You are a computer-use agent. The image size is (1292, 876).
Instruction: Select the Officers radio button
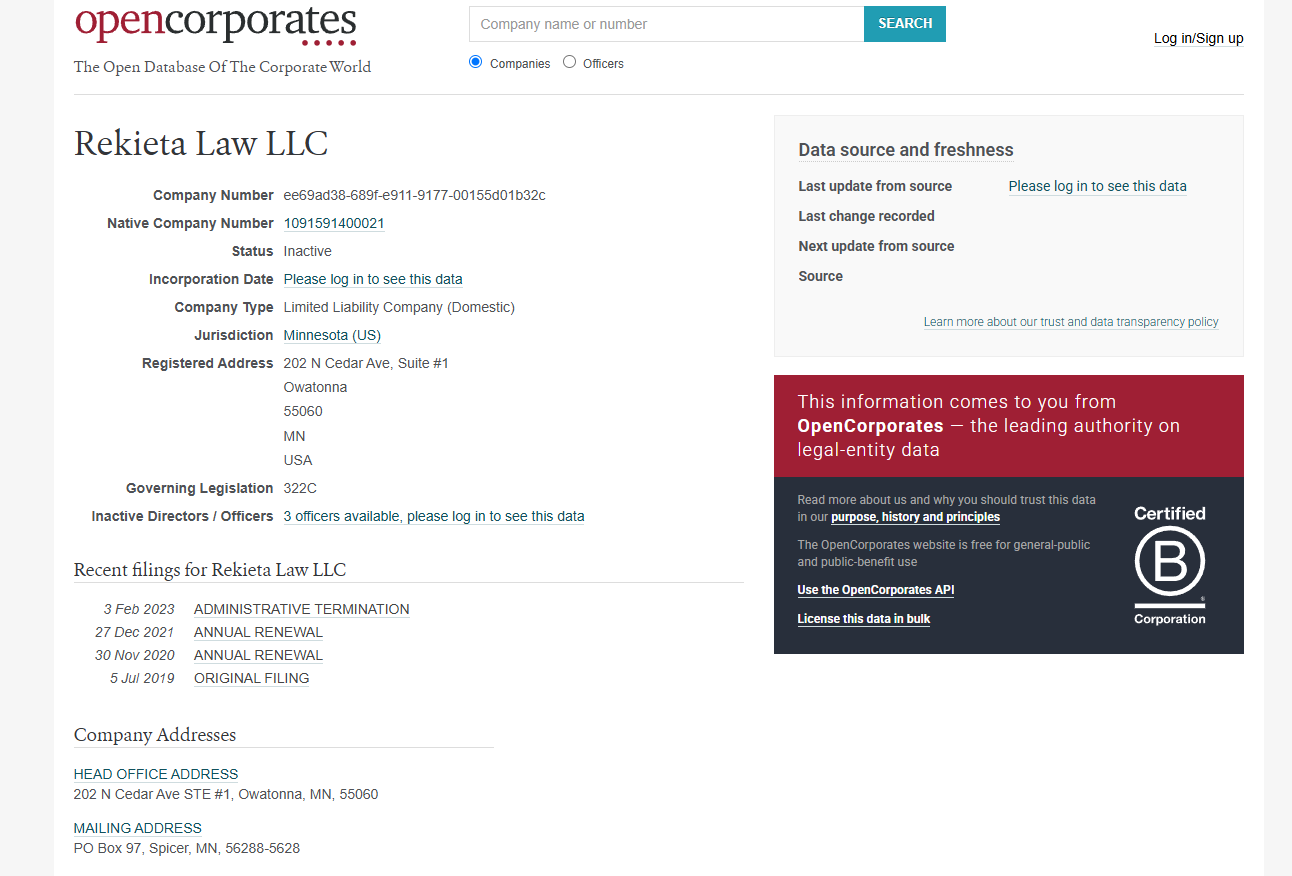569,62
